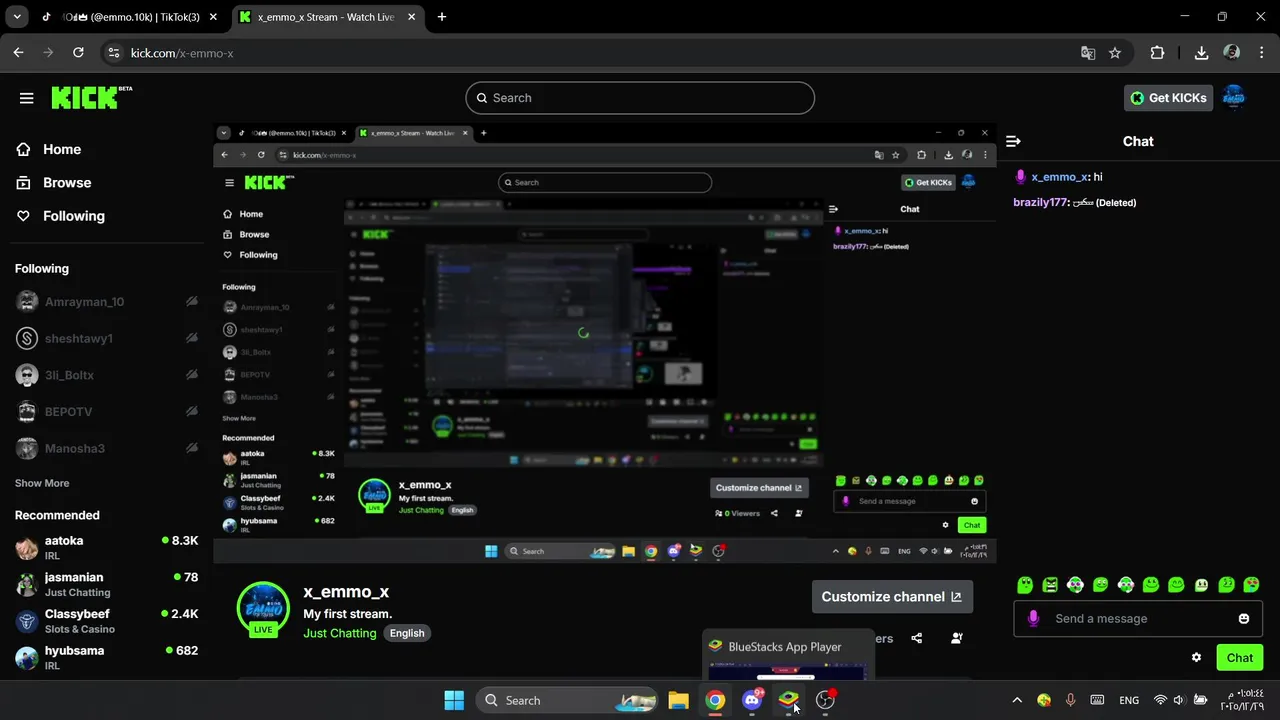The width and height of the screenshot is (1280, 720).
Task: Click the BlueStacks taskbar icon
Action: [788, 700]
